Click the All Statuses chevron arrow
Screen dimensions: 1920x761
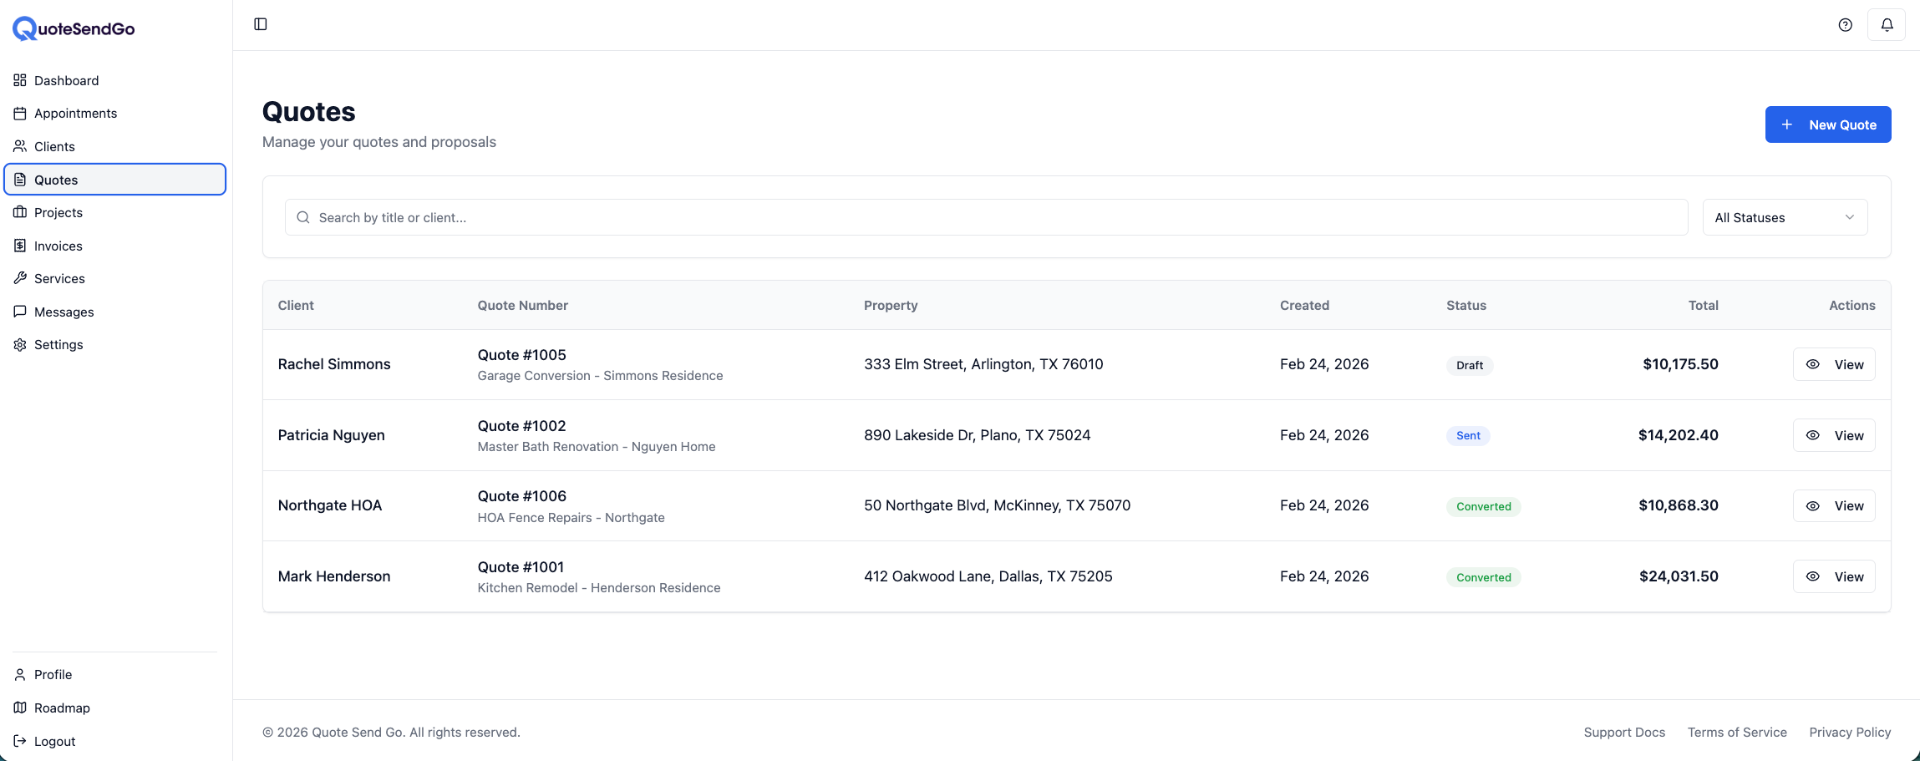pos(1849,218)
